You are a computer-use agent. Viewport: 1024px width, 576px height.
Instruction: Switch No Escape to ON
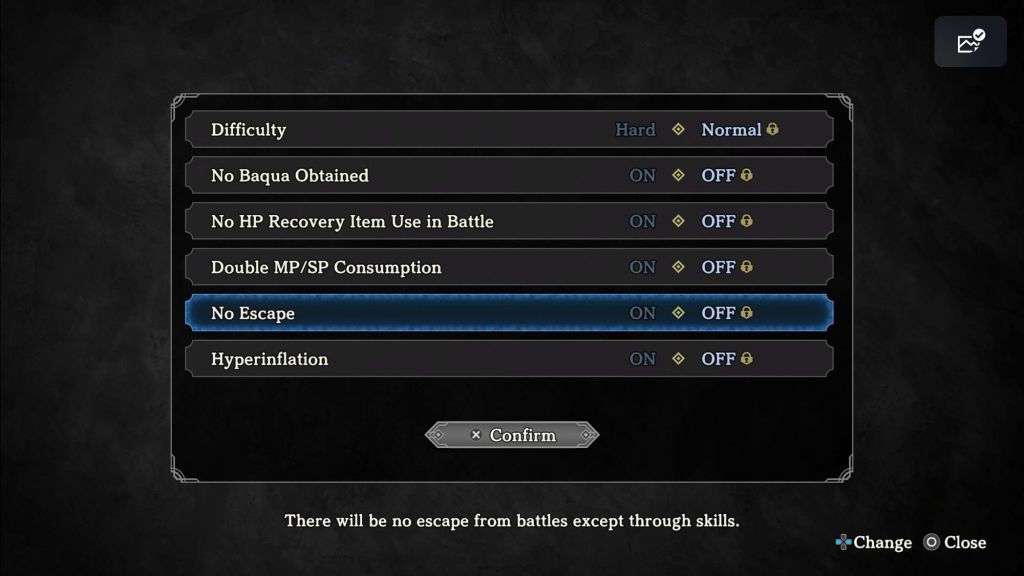point(642,313)
